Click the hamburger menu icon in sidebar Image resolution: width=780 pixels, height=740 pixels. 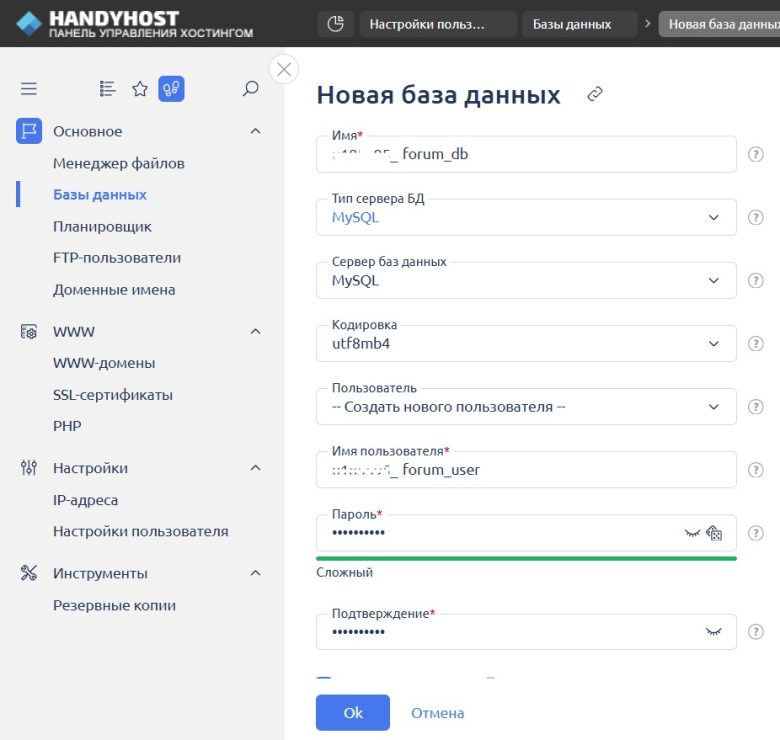click(29, 89)
